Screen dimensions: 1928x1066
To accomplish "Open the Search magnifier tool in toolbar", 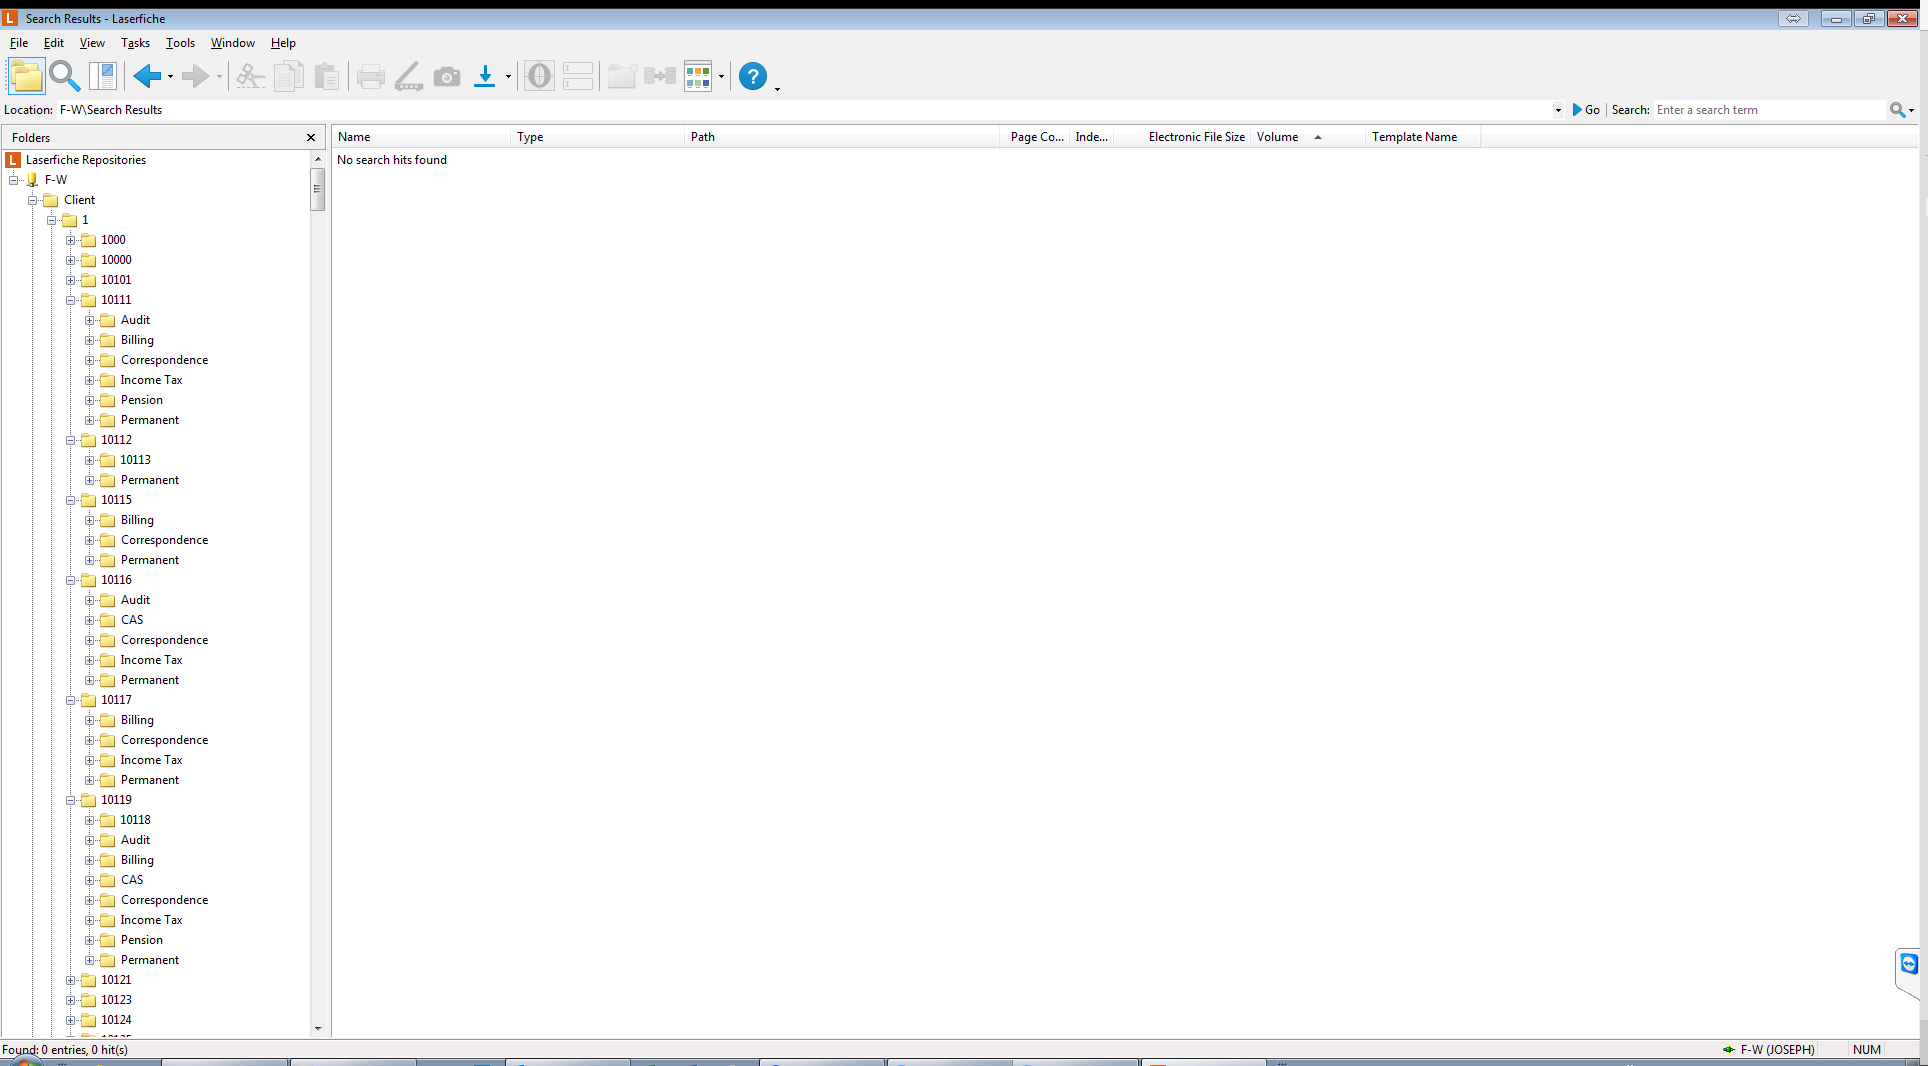I will pyautogui.click(x=64, y=76).
